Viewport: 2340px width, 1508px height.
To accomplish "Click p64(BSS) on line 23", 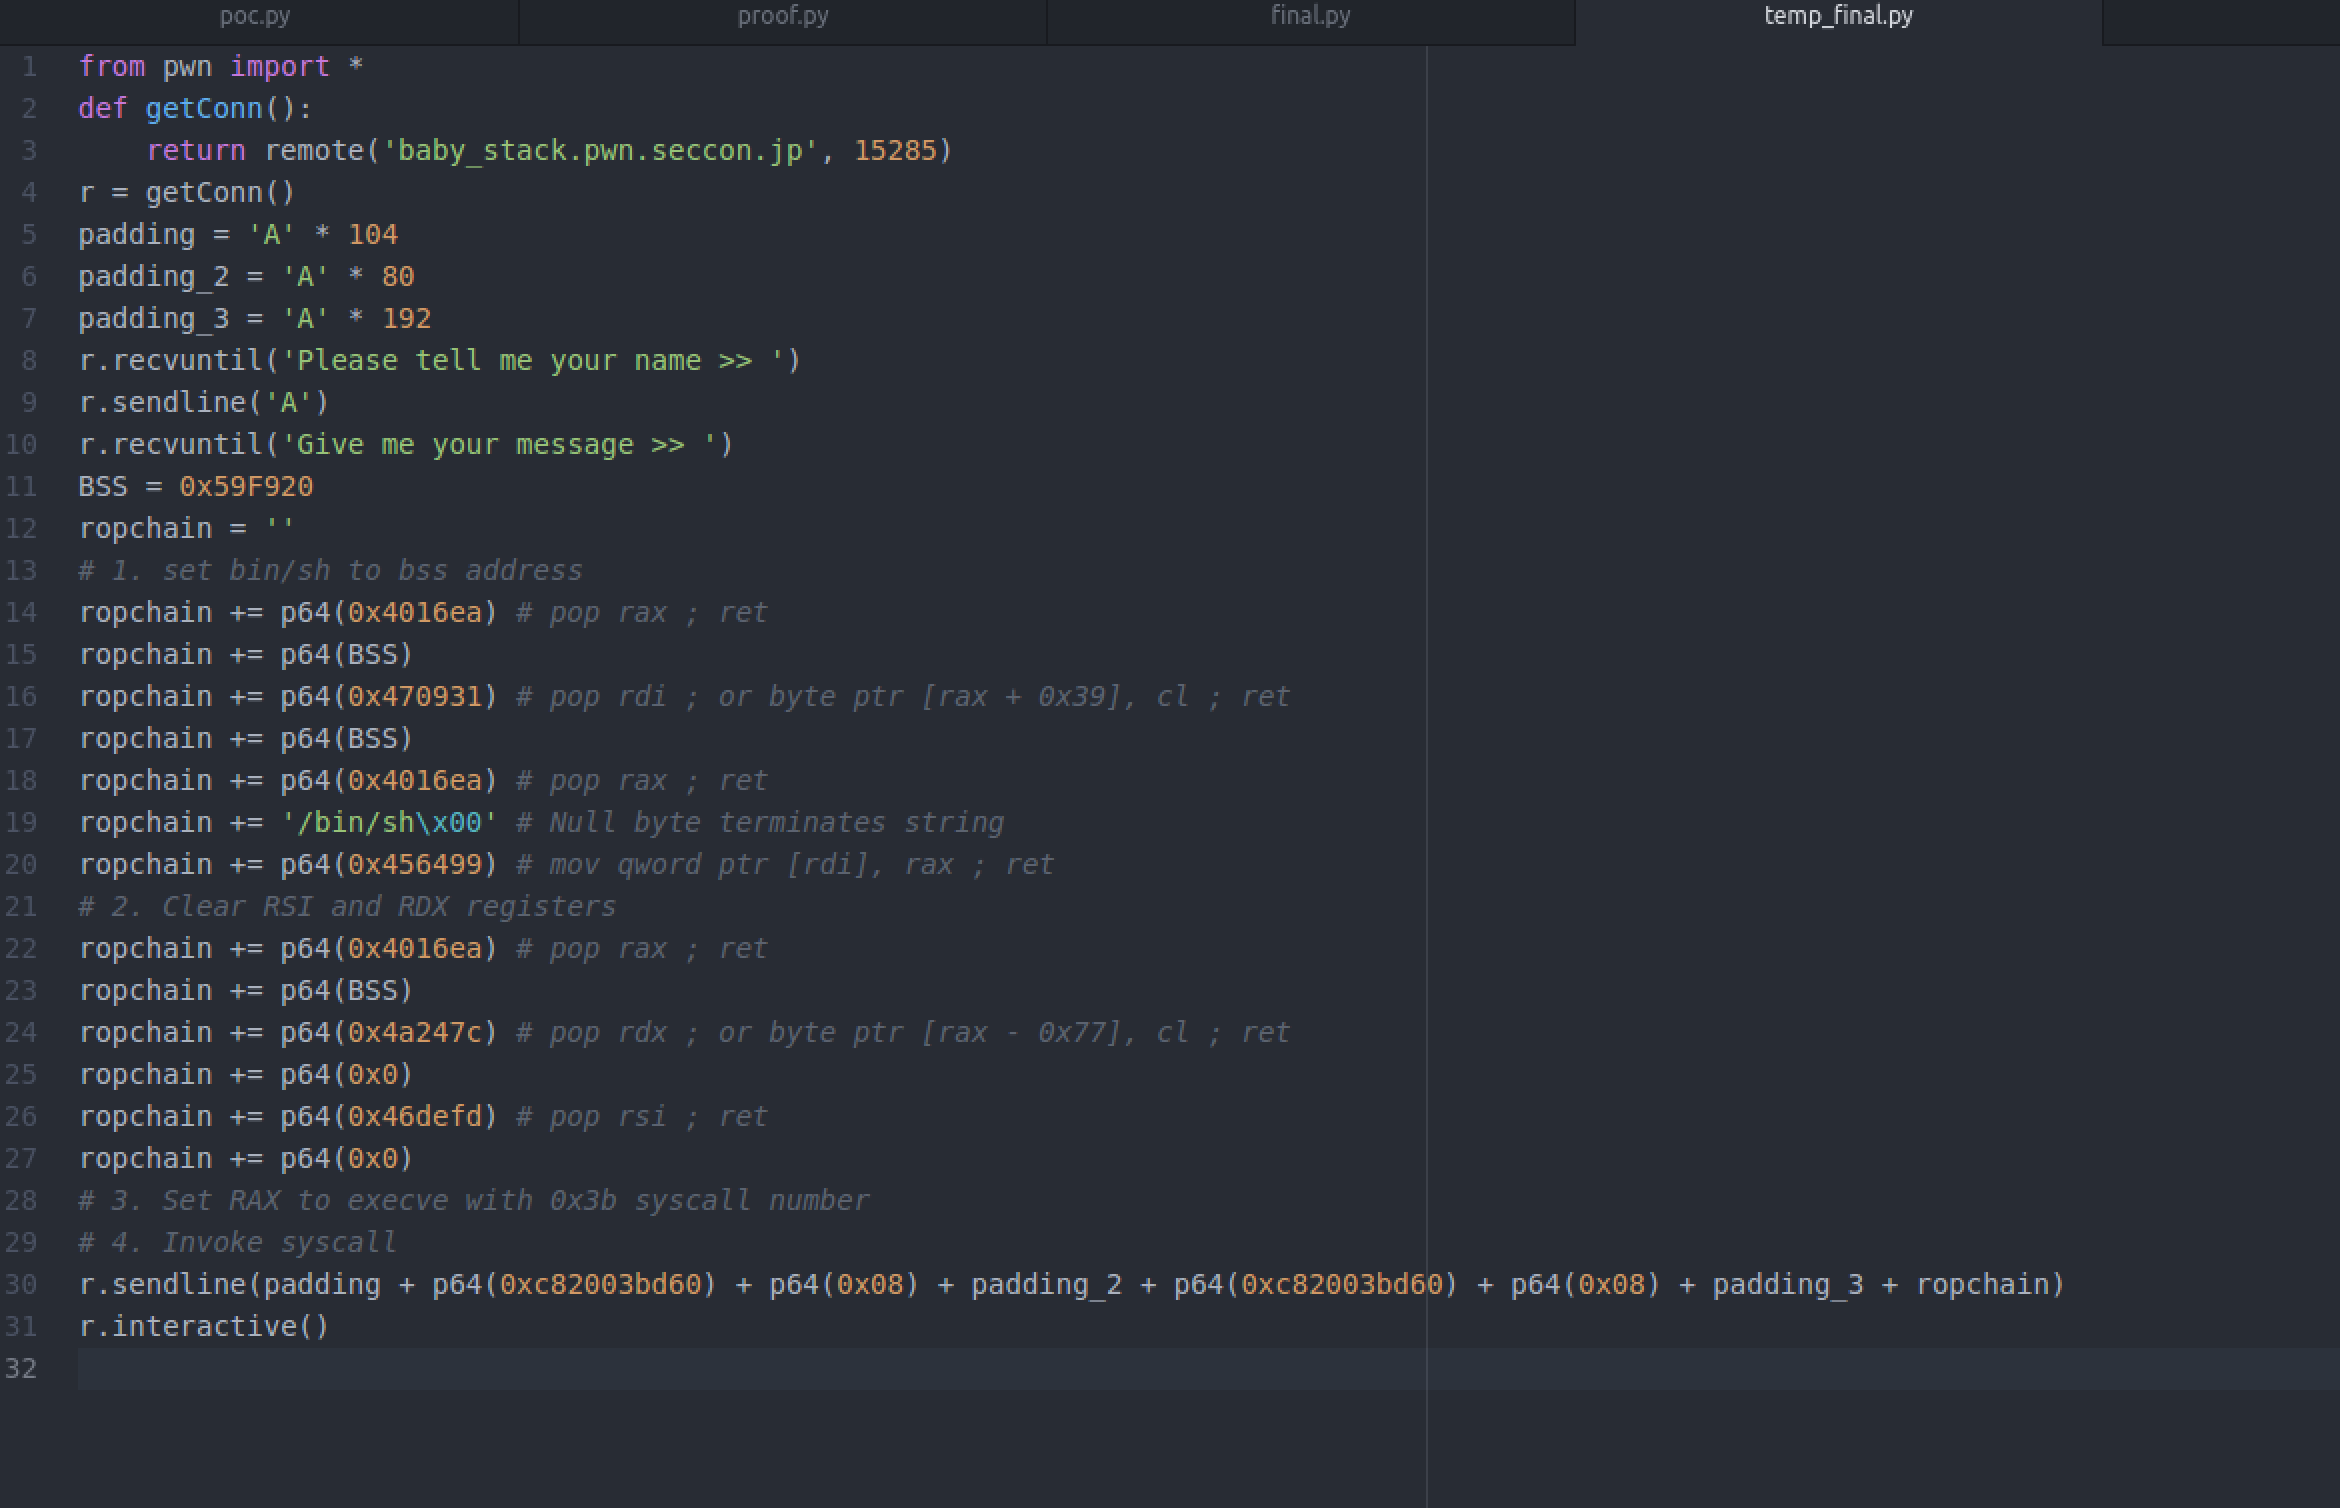I will point(347,991).
